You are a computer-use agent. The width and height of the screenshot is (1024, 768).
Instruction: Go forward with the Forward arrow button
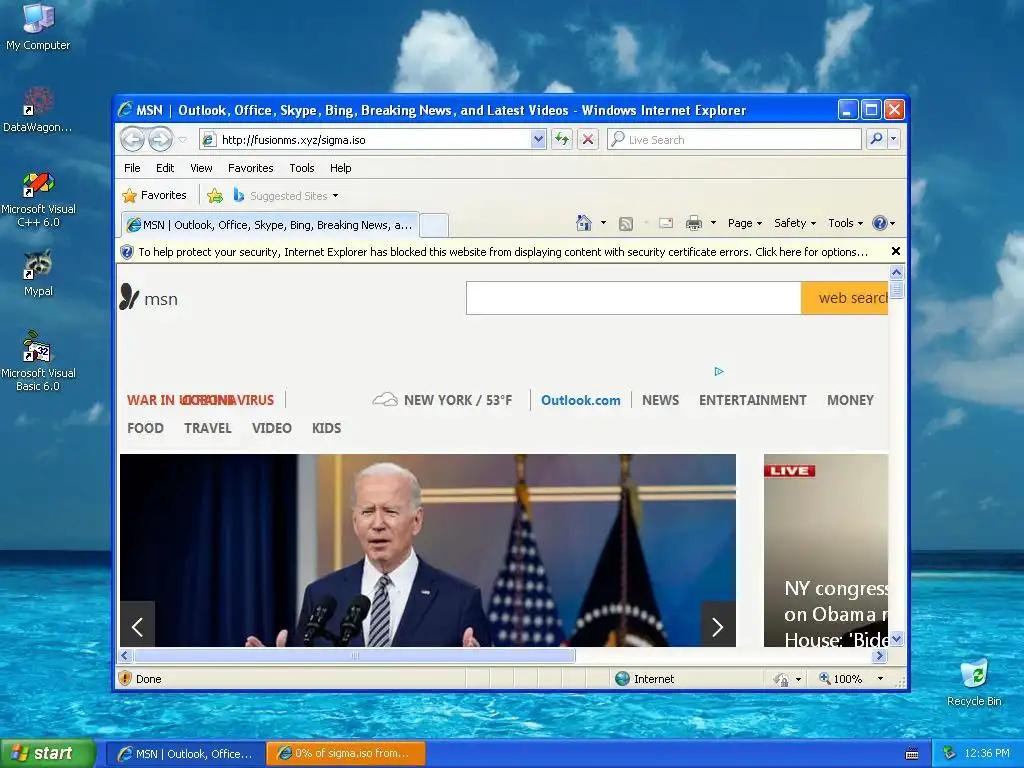160,139
